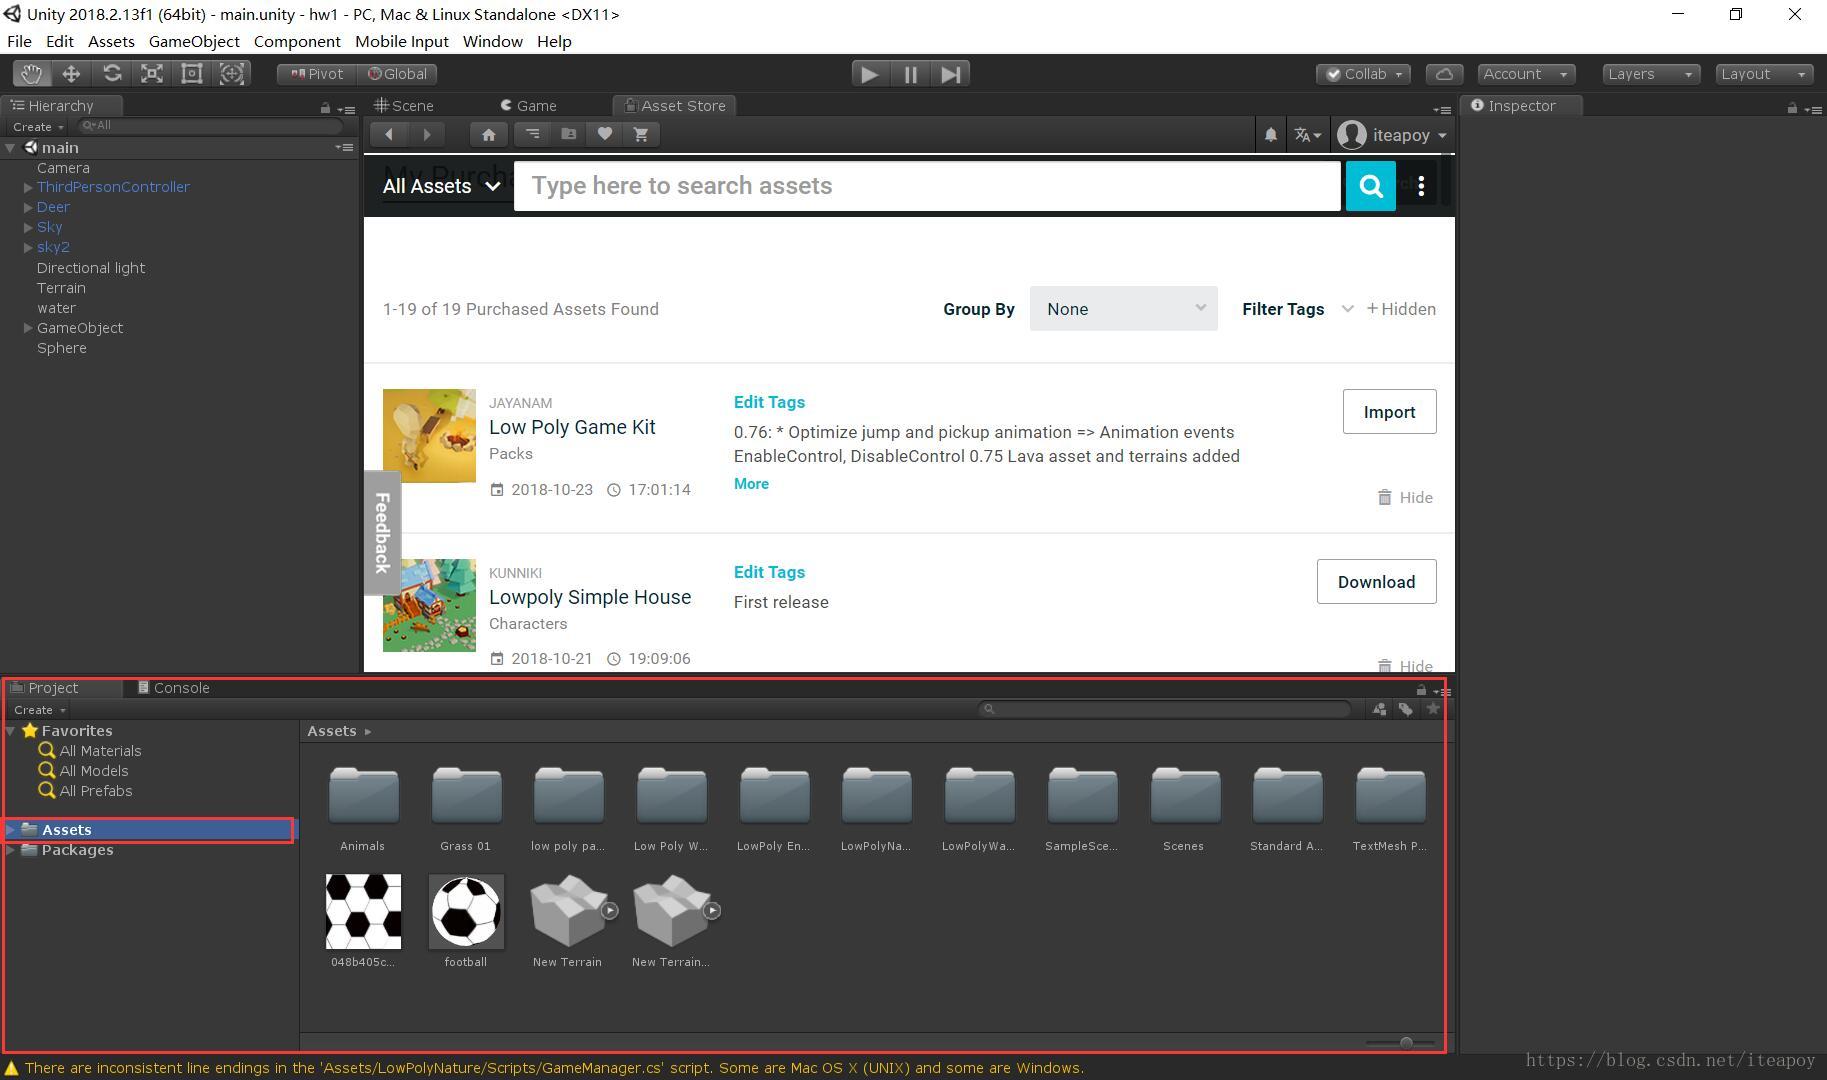This screenshot has height=1080, width=1827.
Task: Show Hidden assets filter
Action: pyautogui.click(x=1401, y=309)
